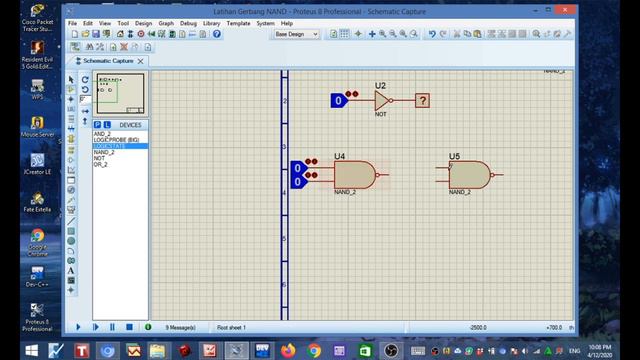
Task: Click the U5 NAND gate component
Action: pyautogui.click(x=470, y=175)
